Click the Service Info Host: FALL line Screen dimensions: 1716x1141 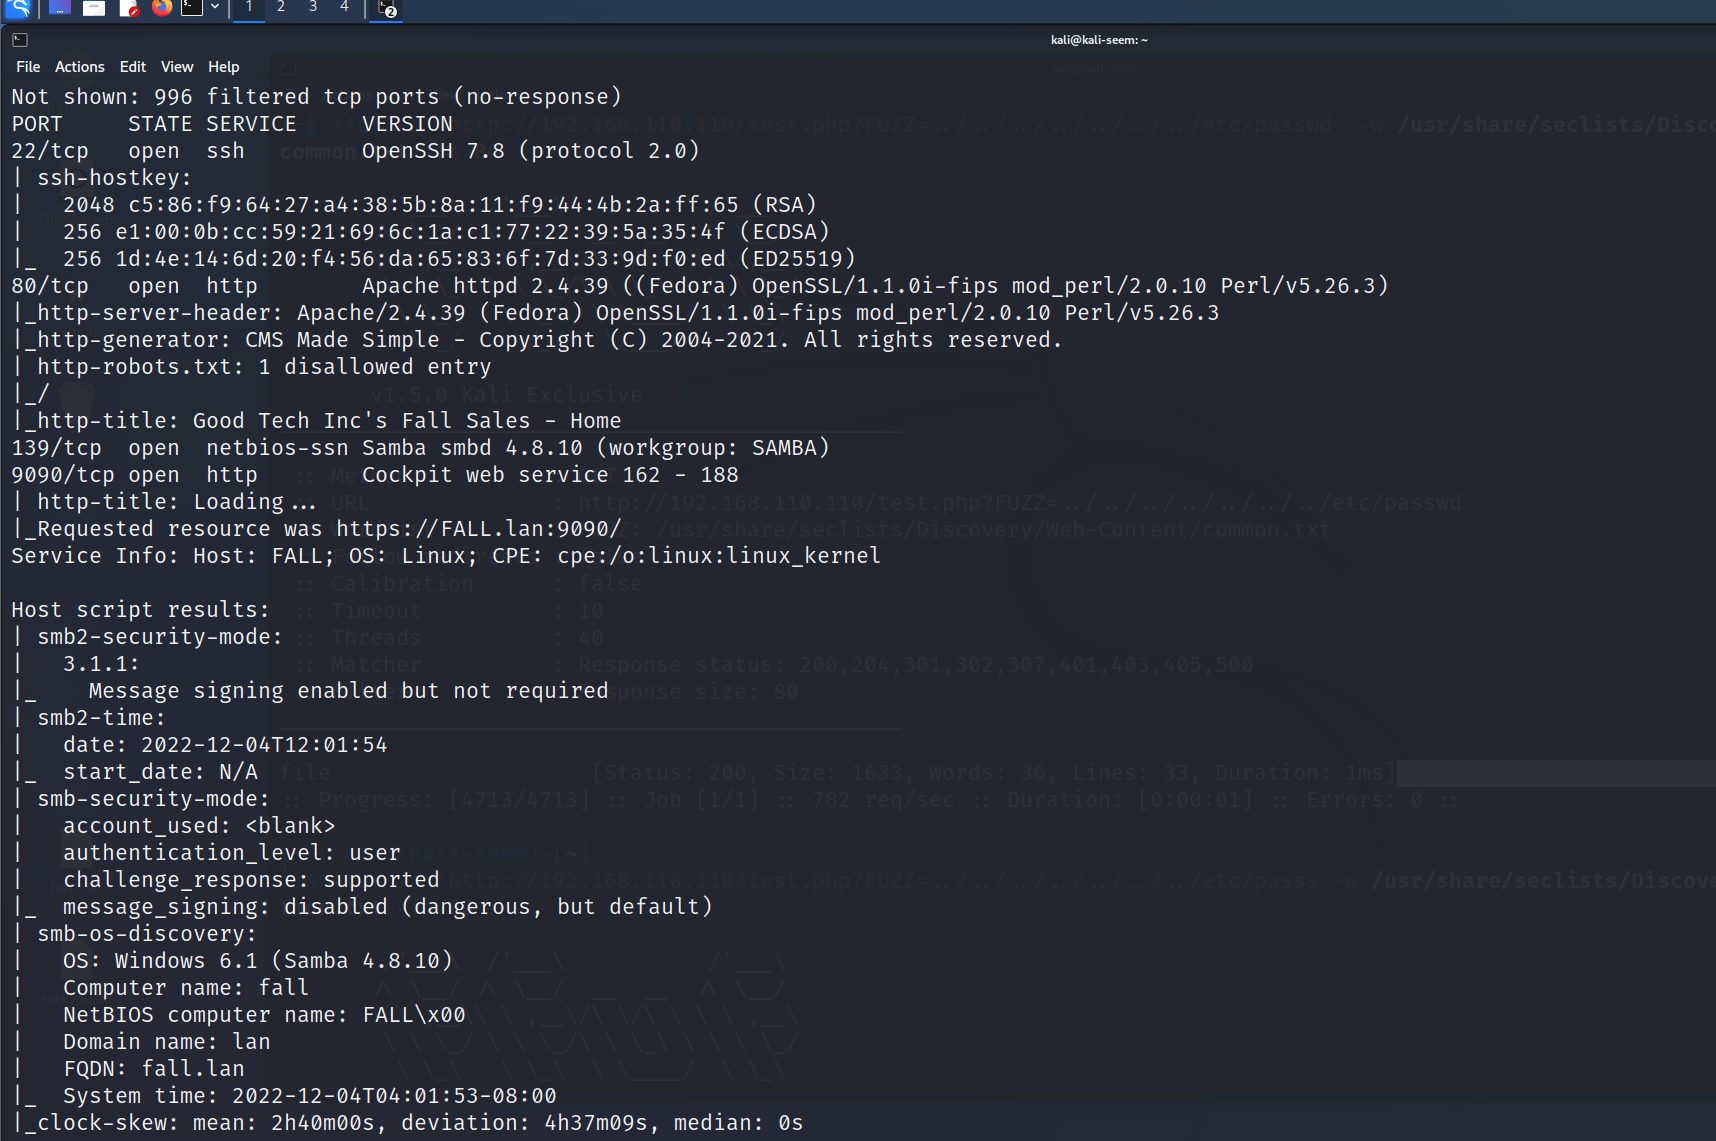pos(446,556)
